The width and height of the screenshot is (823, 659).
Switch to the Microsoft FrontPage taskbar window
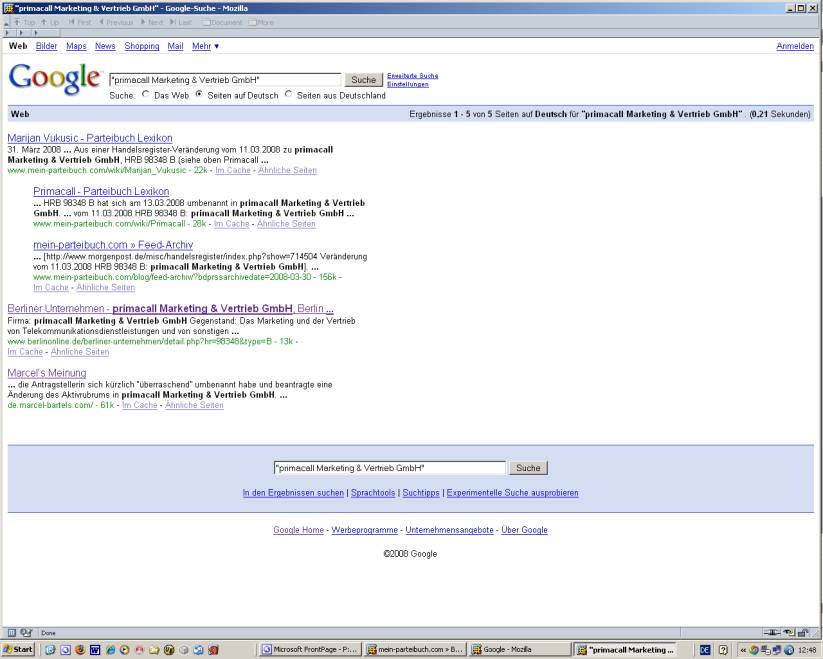310,650
